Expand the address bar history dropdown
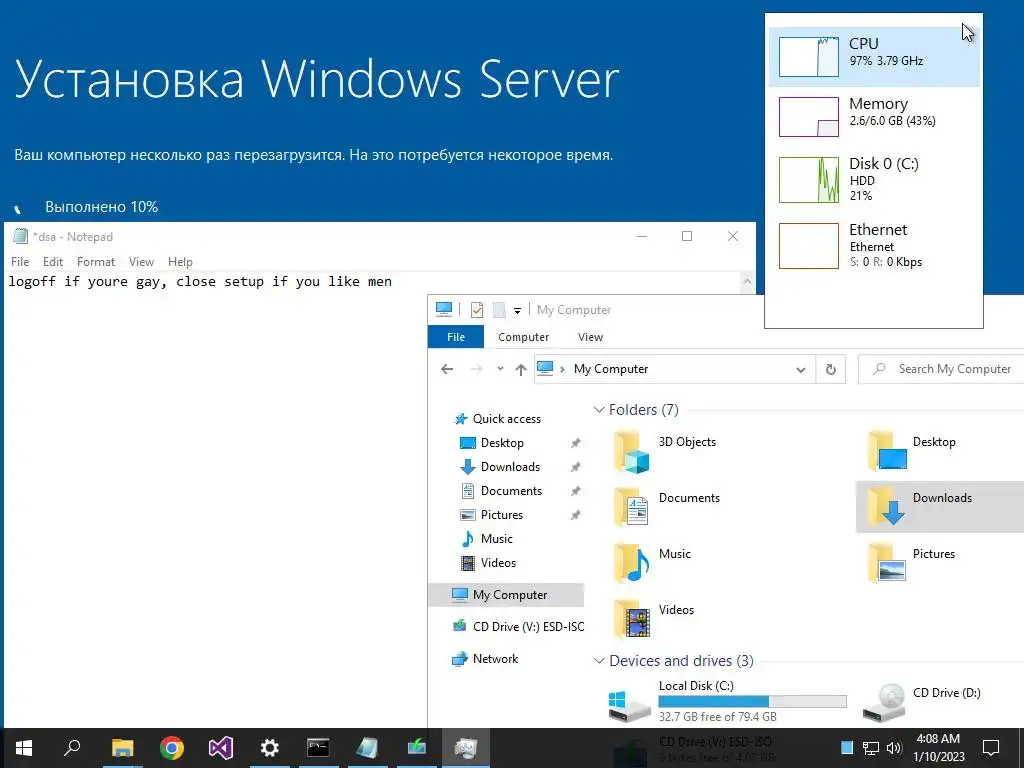Viewport: 1024px width, 768px height. coord(801,369)
